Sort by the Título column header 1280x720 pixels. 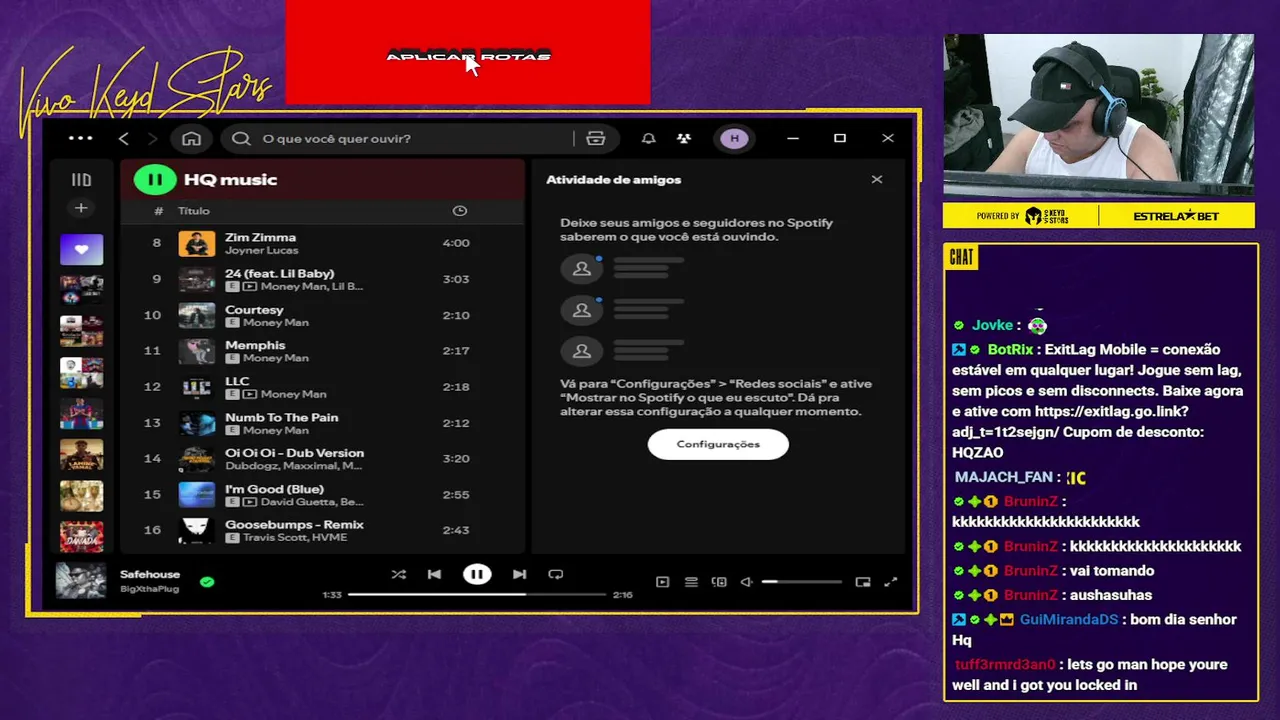click(x=194, y=211)
